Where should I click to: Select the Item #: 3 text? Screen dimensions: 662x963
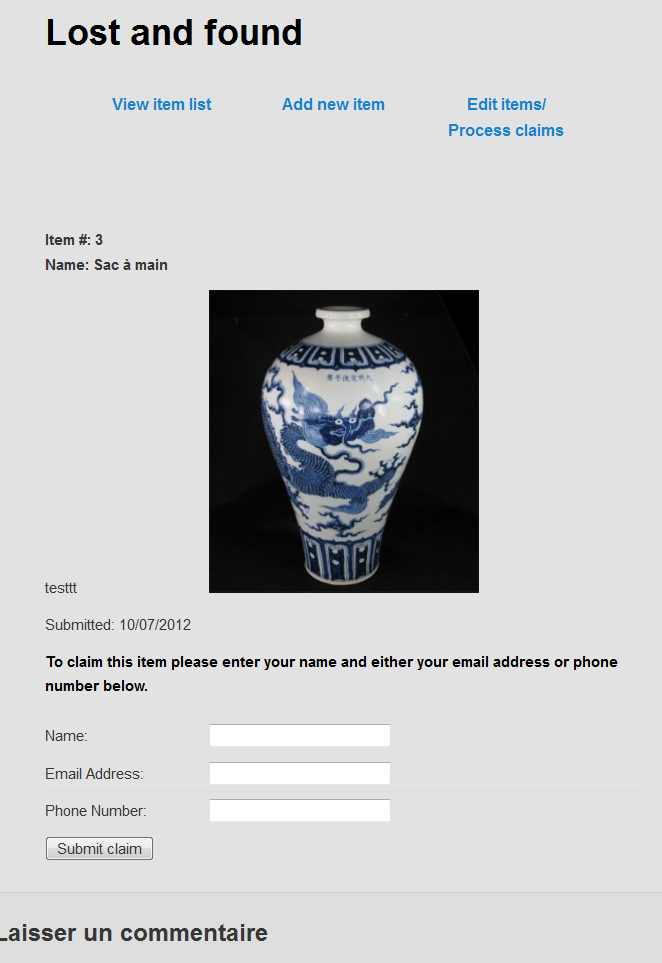[x=74, y=240]
